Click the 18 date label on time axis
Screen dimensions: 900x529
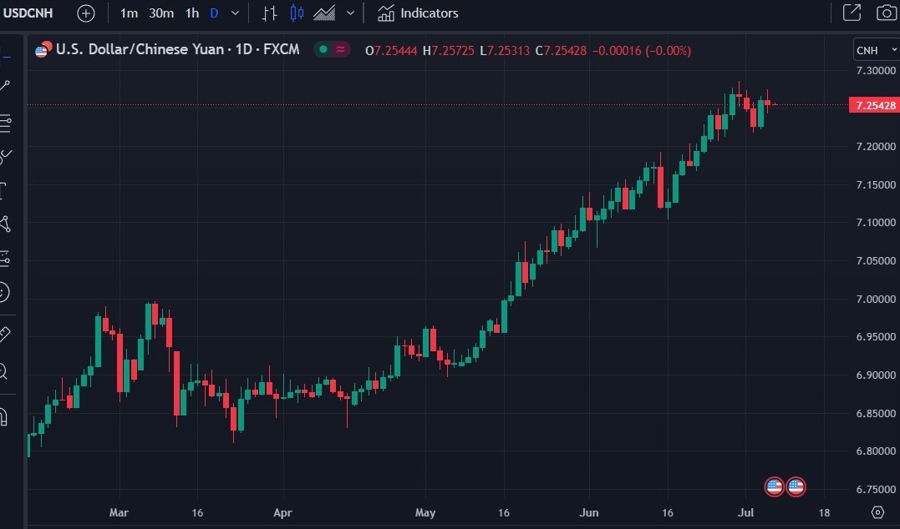(x=824, y=512)
